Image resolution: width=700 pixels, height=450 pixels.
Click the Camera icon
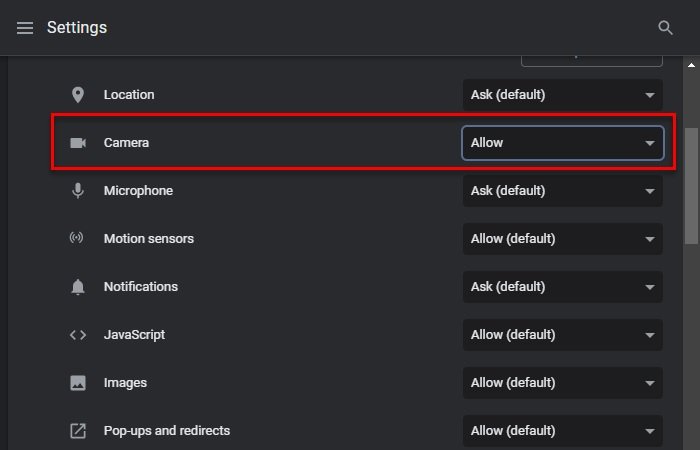[x=78, y=143]
